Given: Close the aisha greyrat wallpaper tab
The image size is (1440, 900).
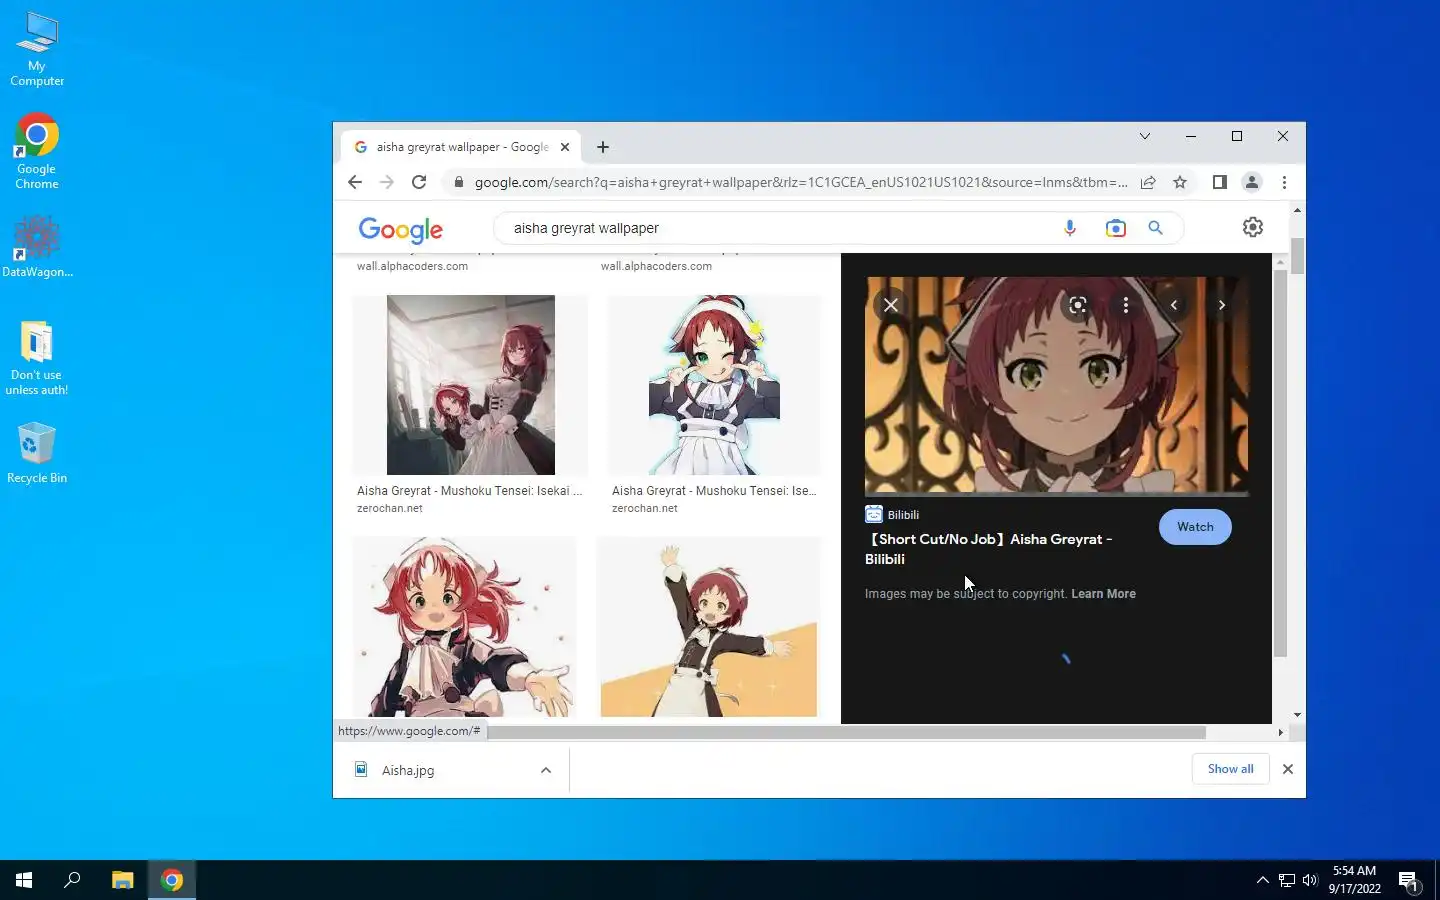Looking at the screenshot, I should [565, 147].
